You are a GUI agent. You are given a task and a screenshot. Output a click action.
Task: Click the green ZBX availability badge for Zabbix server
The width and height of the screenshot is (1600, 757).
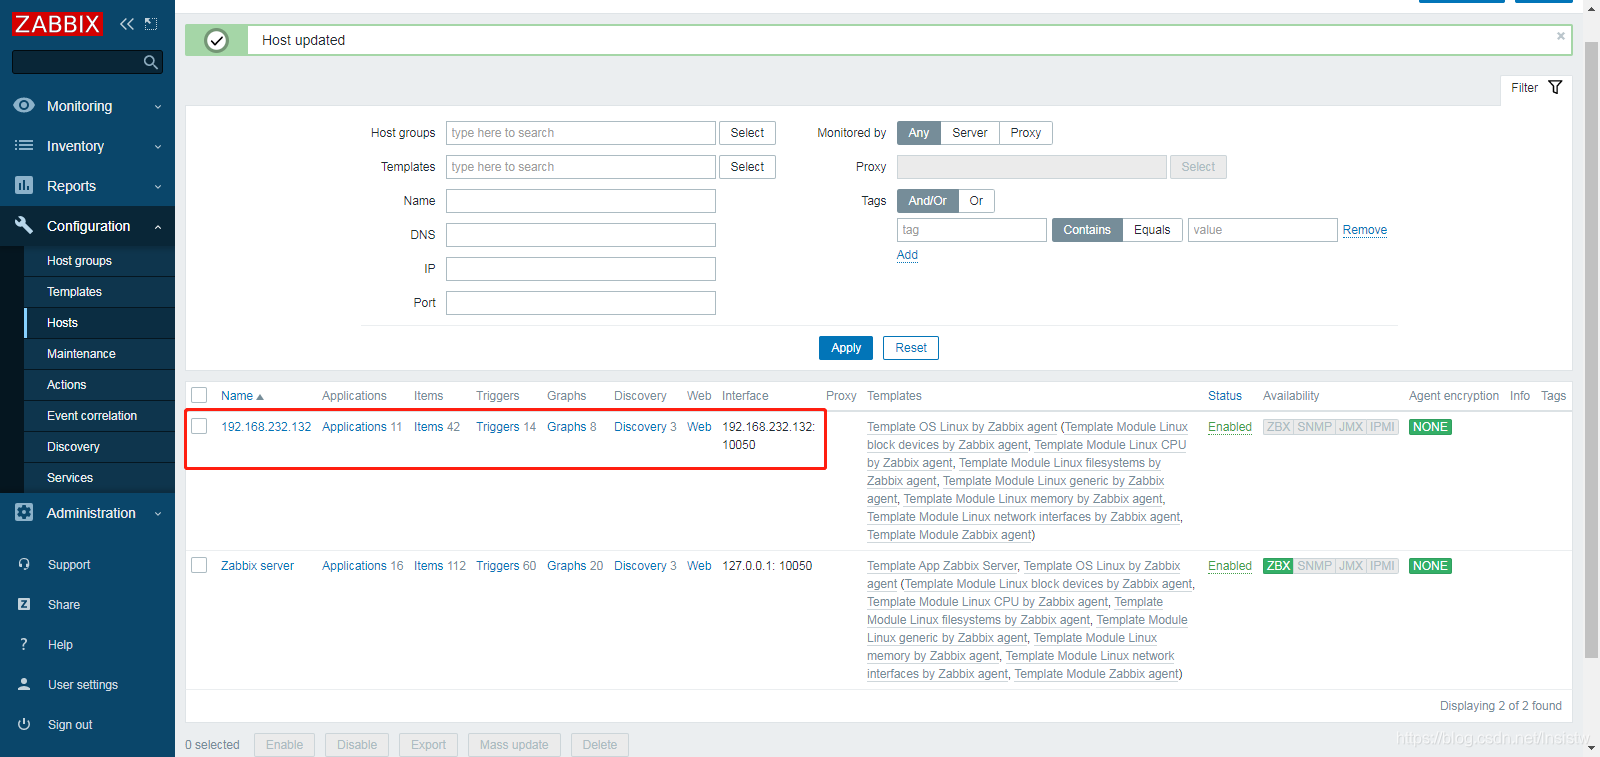pyautogui.click(x=1278, y=566)
